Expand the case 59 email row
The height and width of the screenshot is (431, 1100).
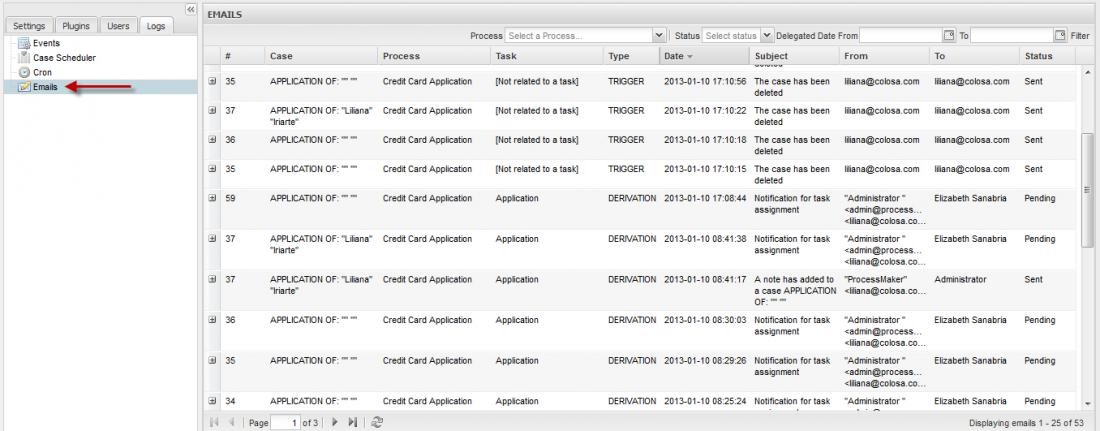pos(212,198)
